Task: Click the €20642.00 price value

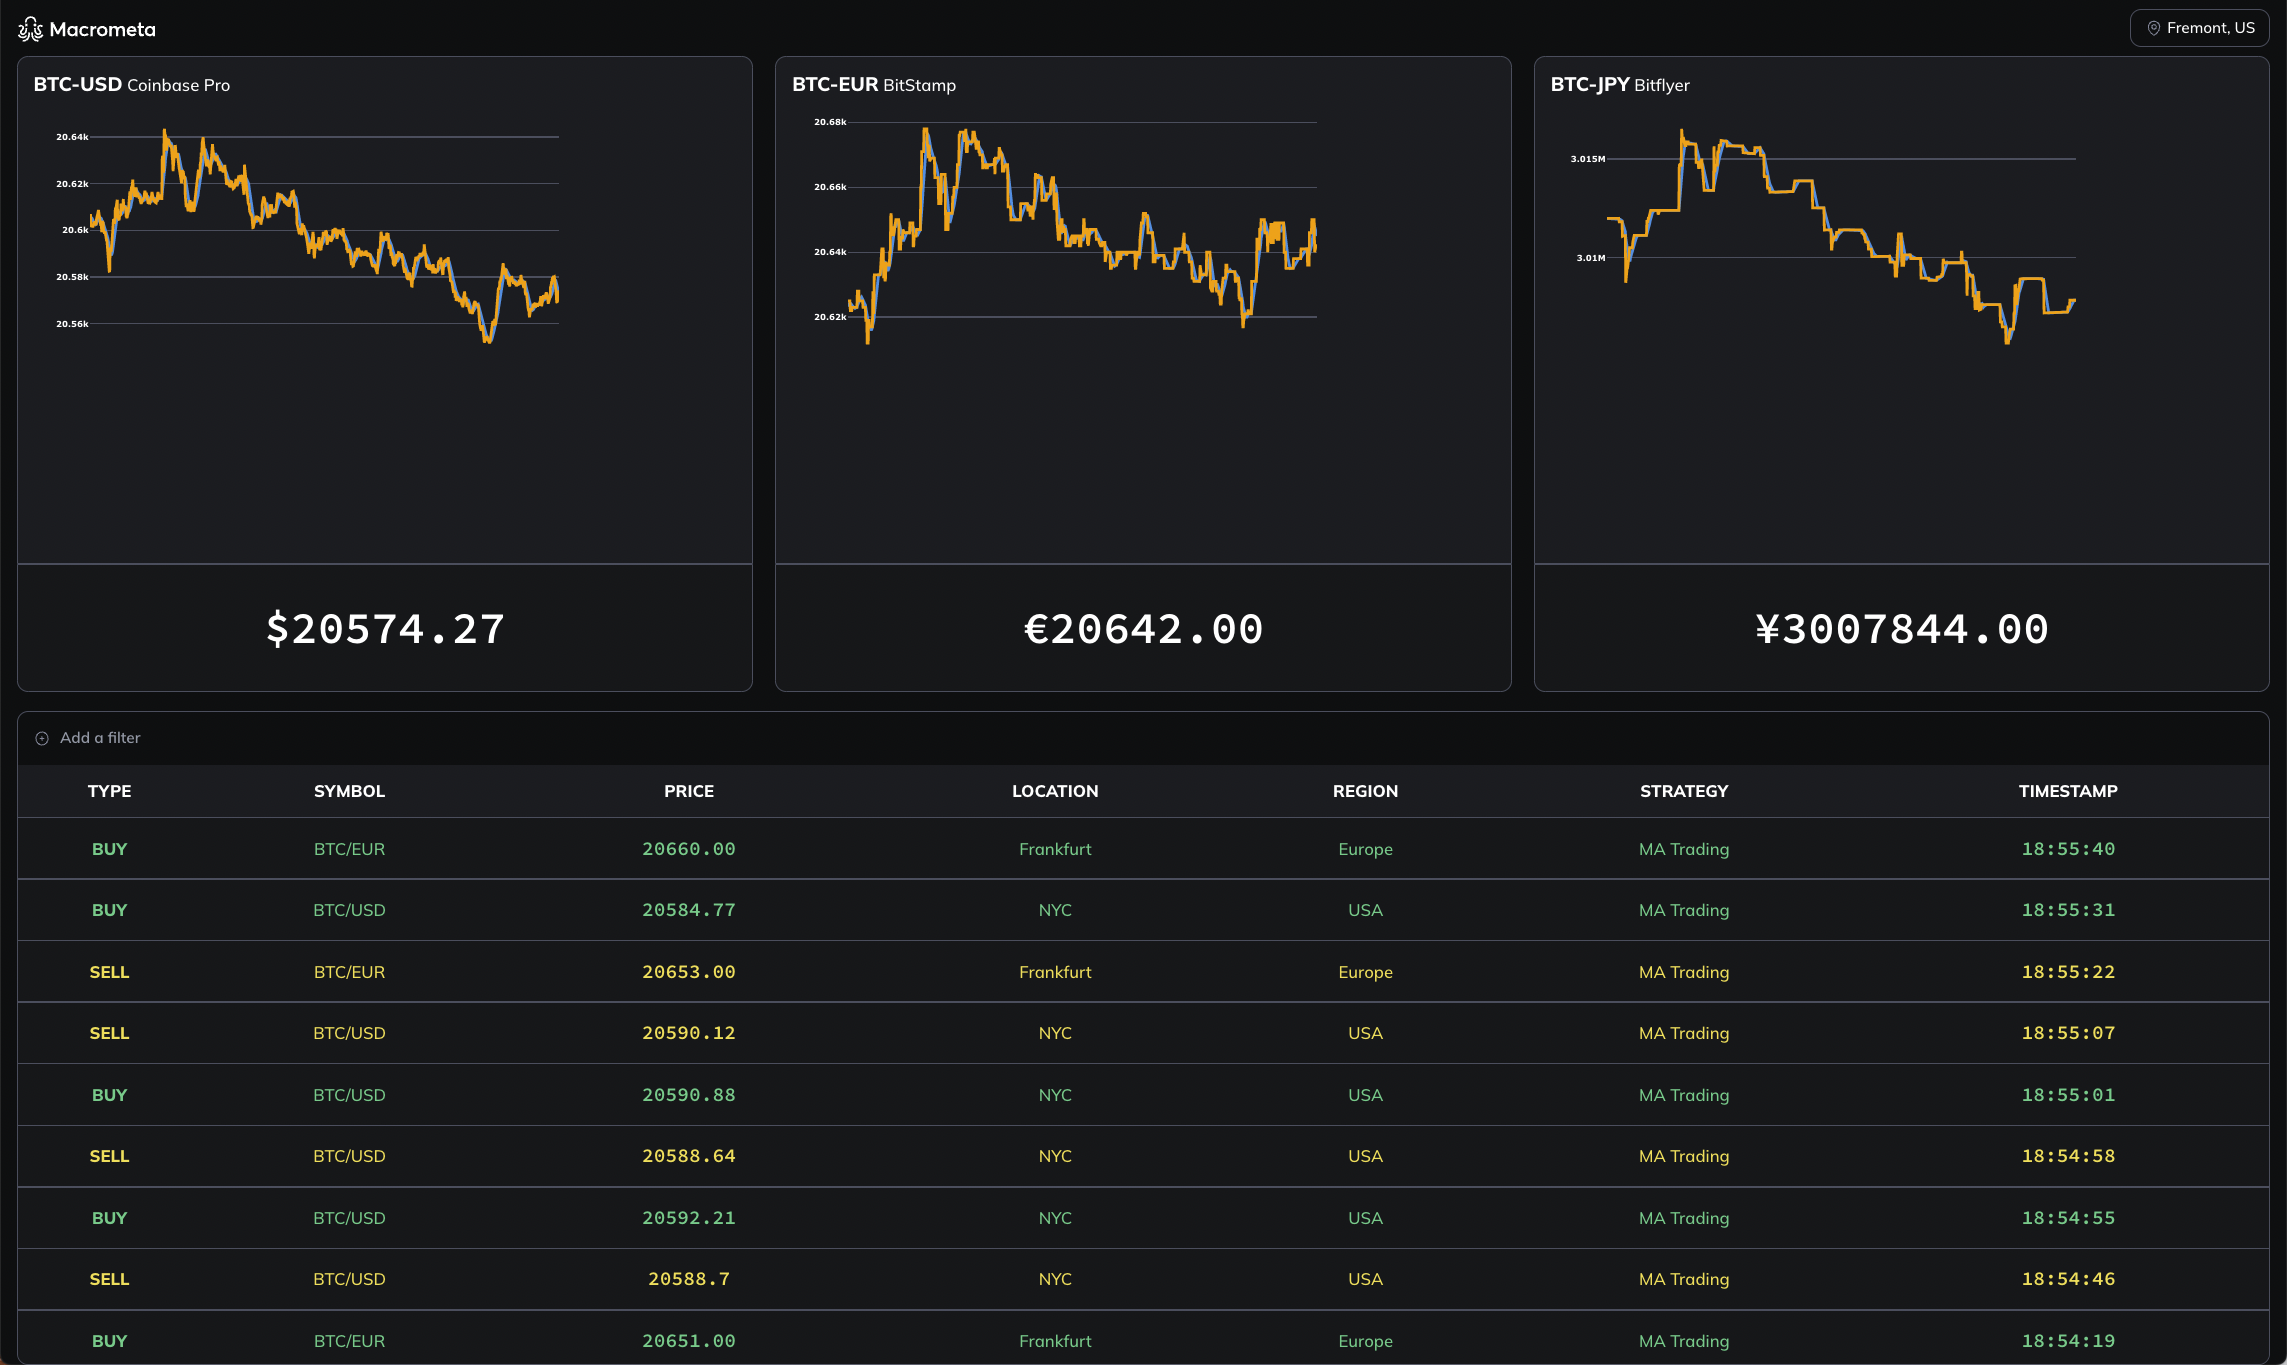Action: pyautogui.click(x=1143, y=629)
